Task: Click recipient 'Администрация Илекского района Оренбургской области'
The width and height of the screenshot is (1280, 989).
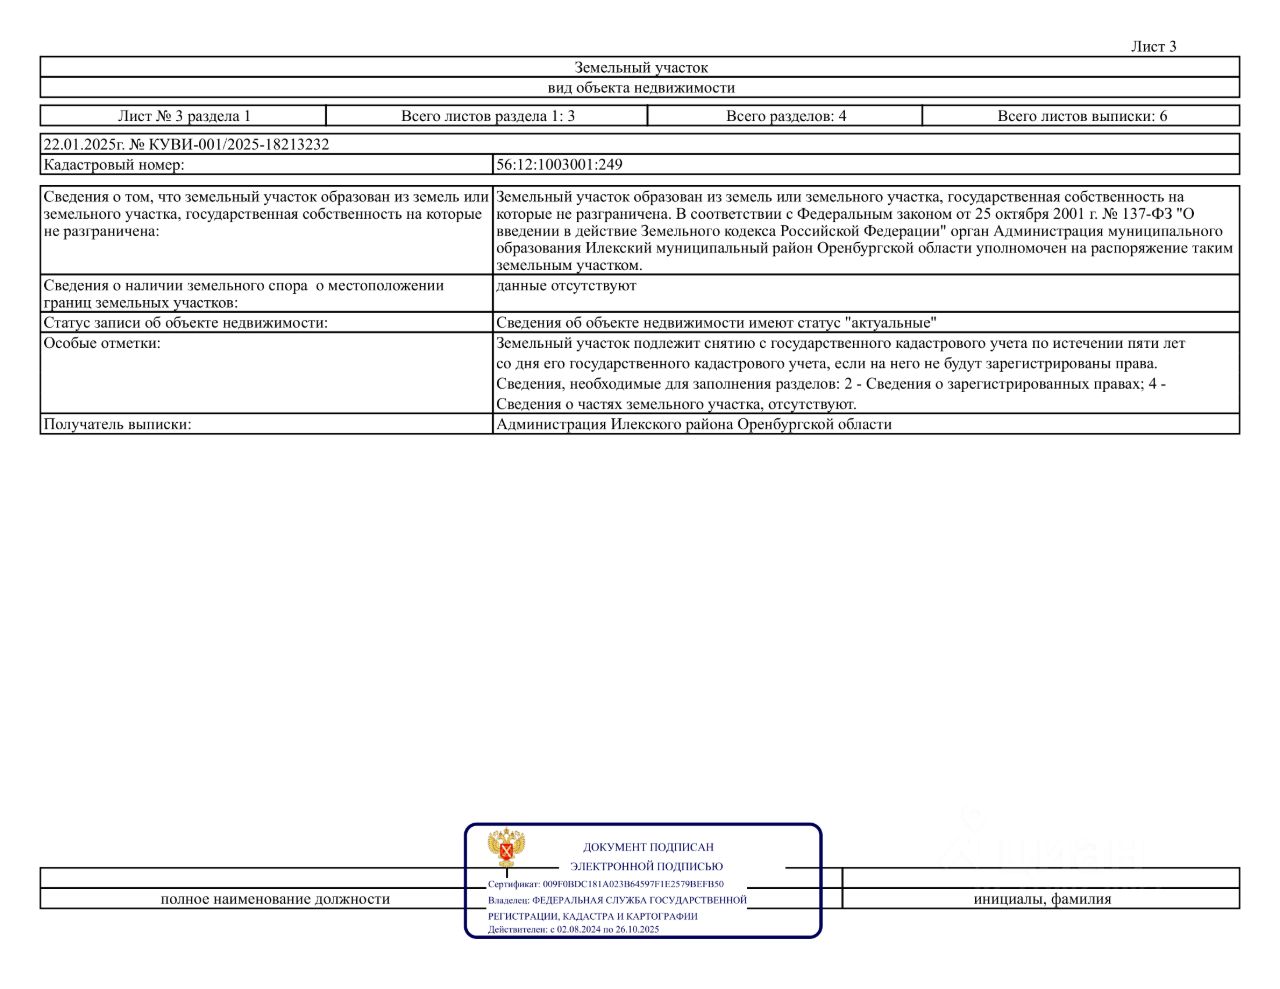Action: (x=694, y=424)
